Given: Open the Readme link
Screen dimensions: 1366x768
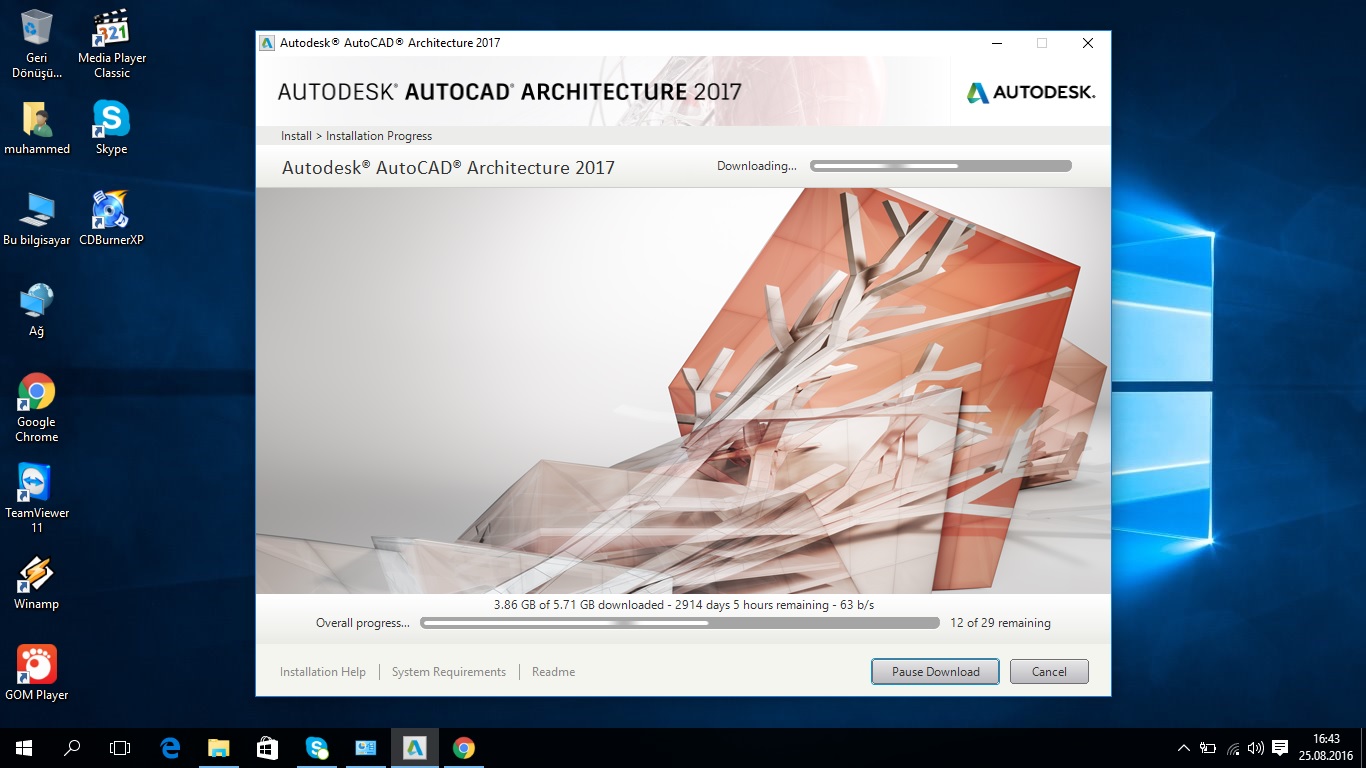Looking at the screenshot, I should tap(553, 672).
